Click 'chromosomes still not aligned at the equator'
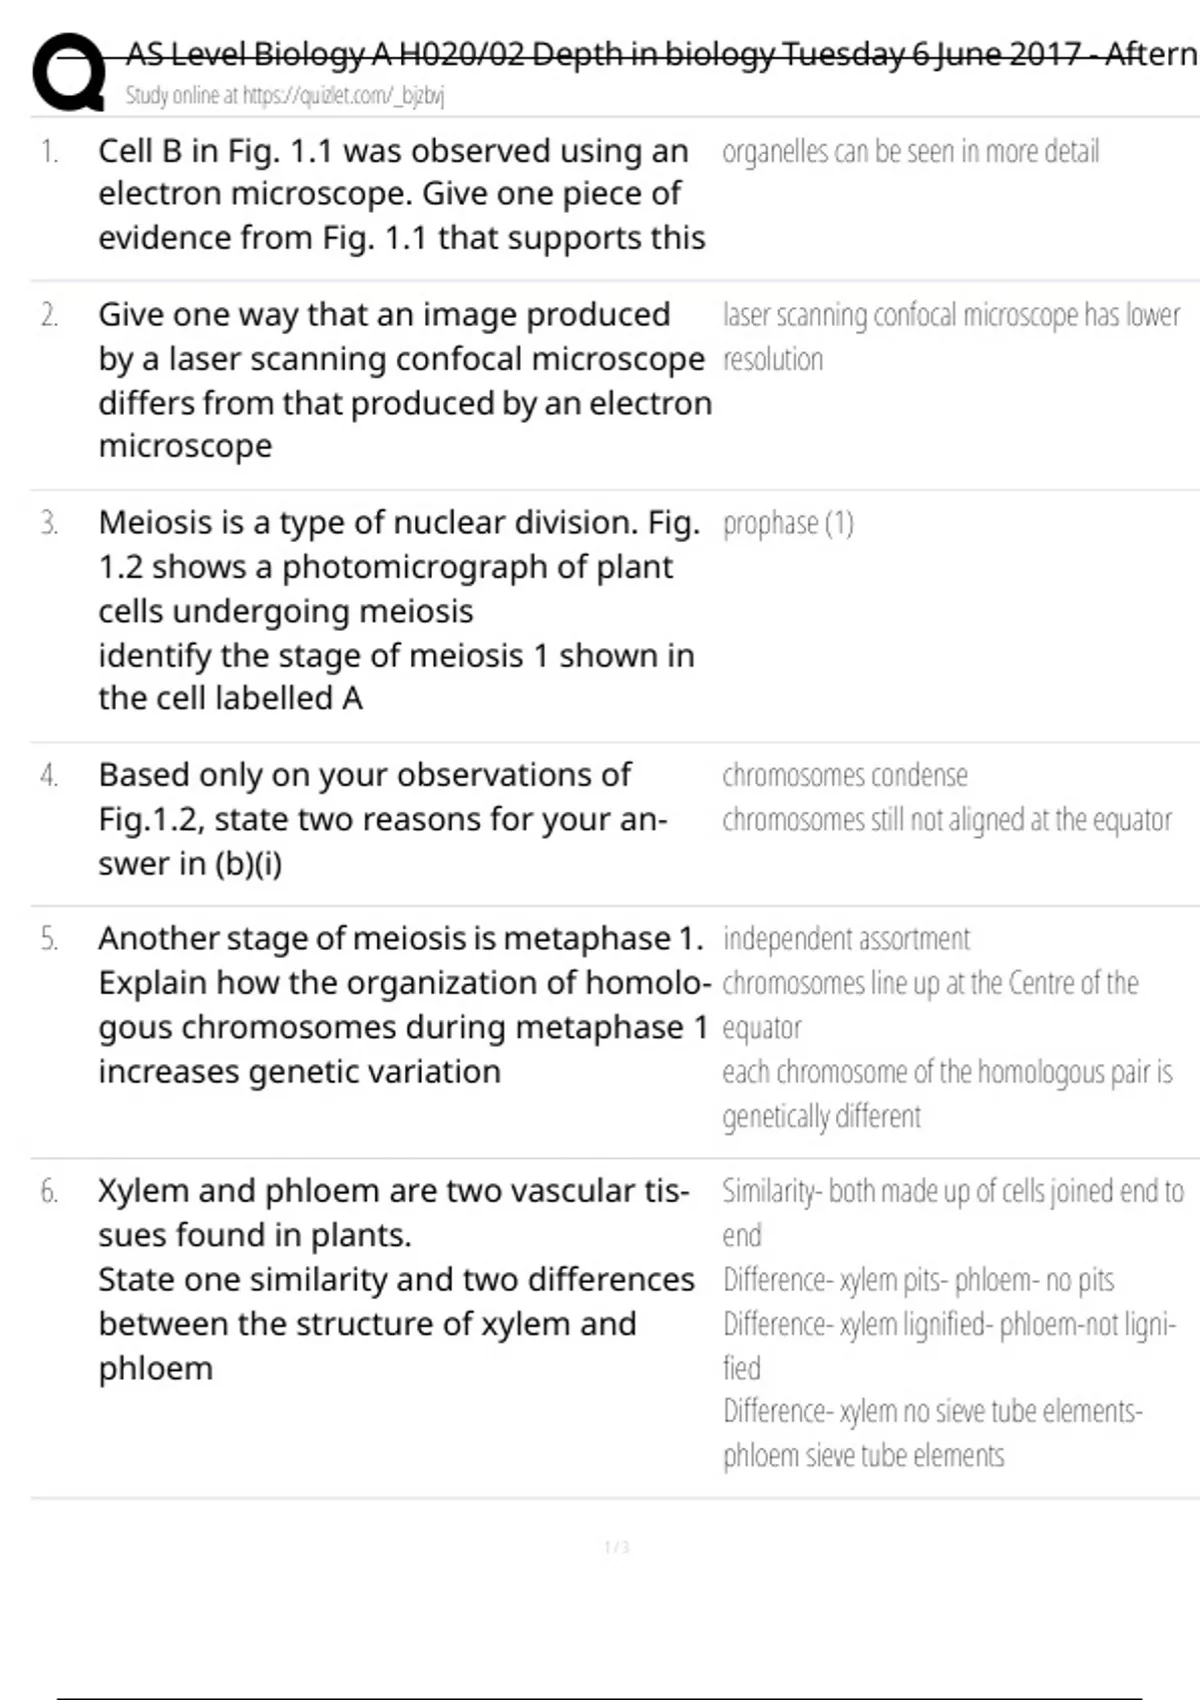 [x=946, y=820]
